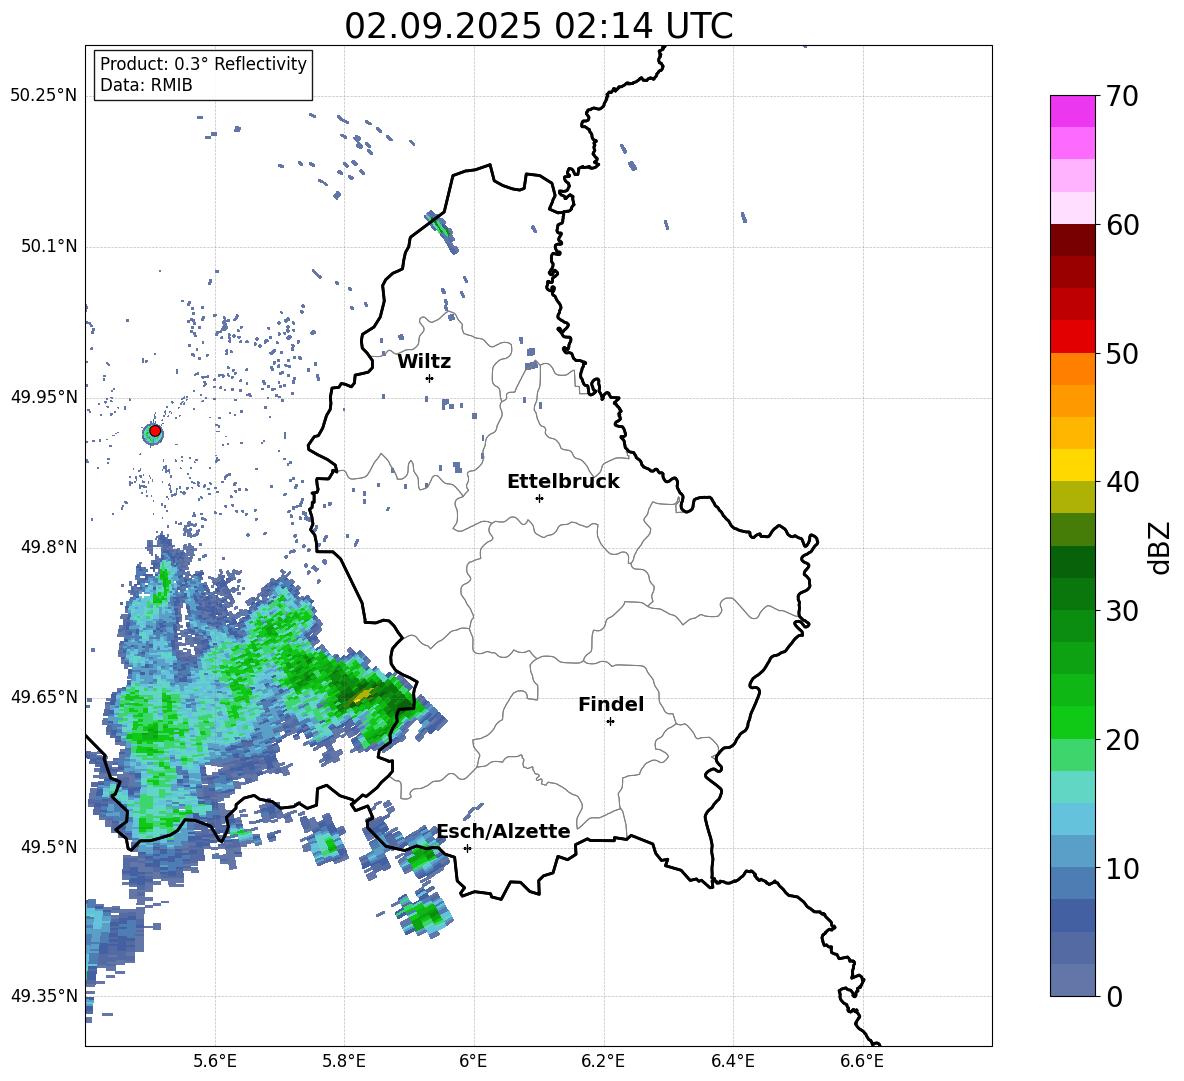The image size is (1184, 1081).
Task: Click the 5.6°E longitude label
Action: pos(215,1061)
